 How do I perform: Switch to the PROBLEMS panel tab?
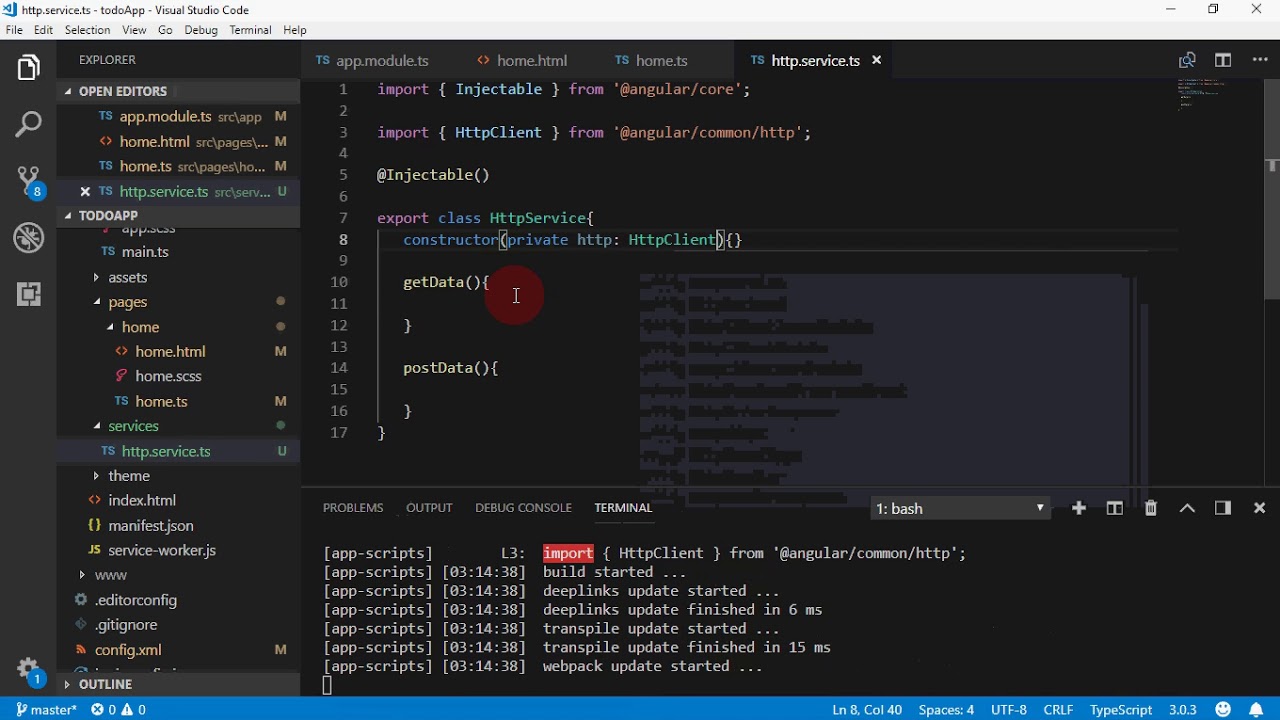(353, 508)
